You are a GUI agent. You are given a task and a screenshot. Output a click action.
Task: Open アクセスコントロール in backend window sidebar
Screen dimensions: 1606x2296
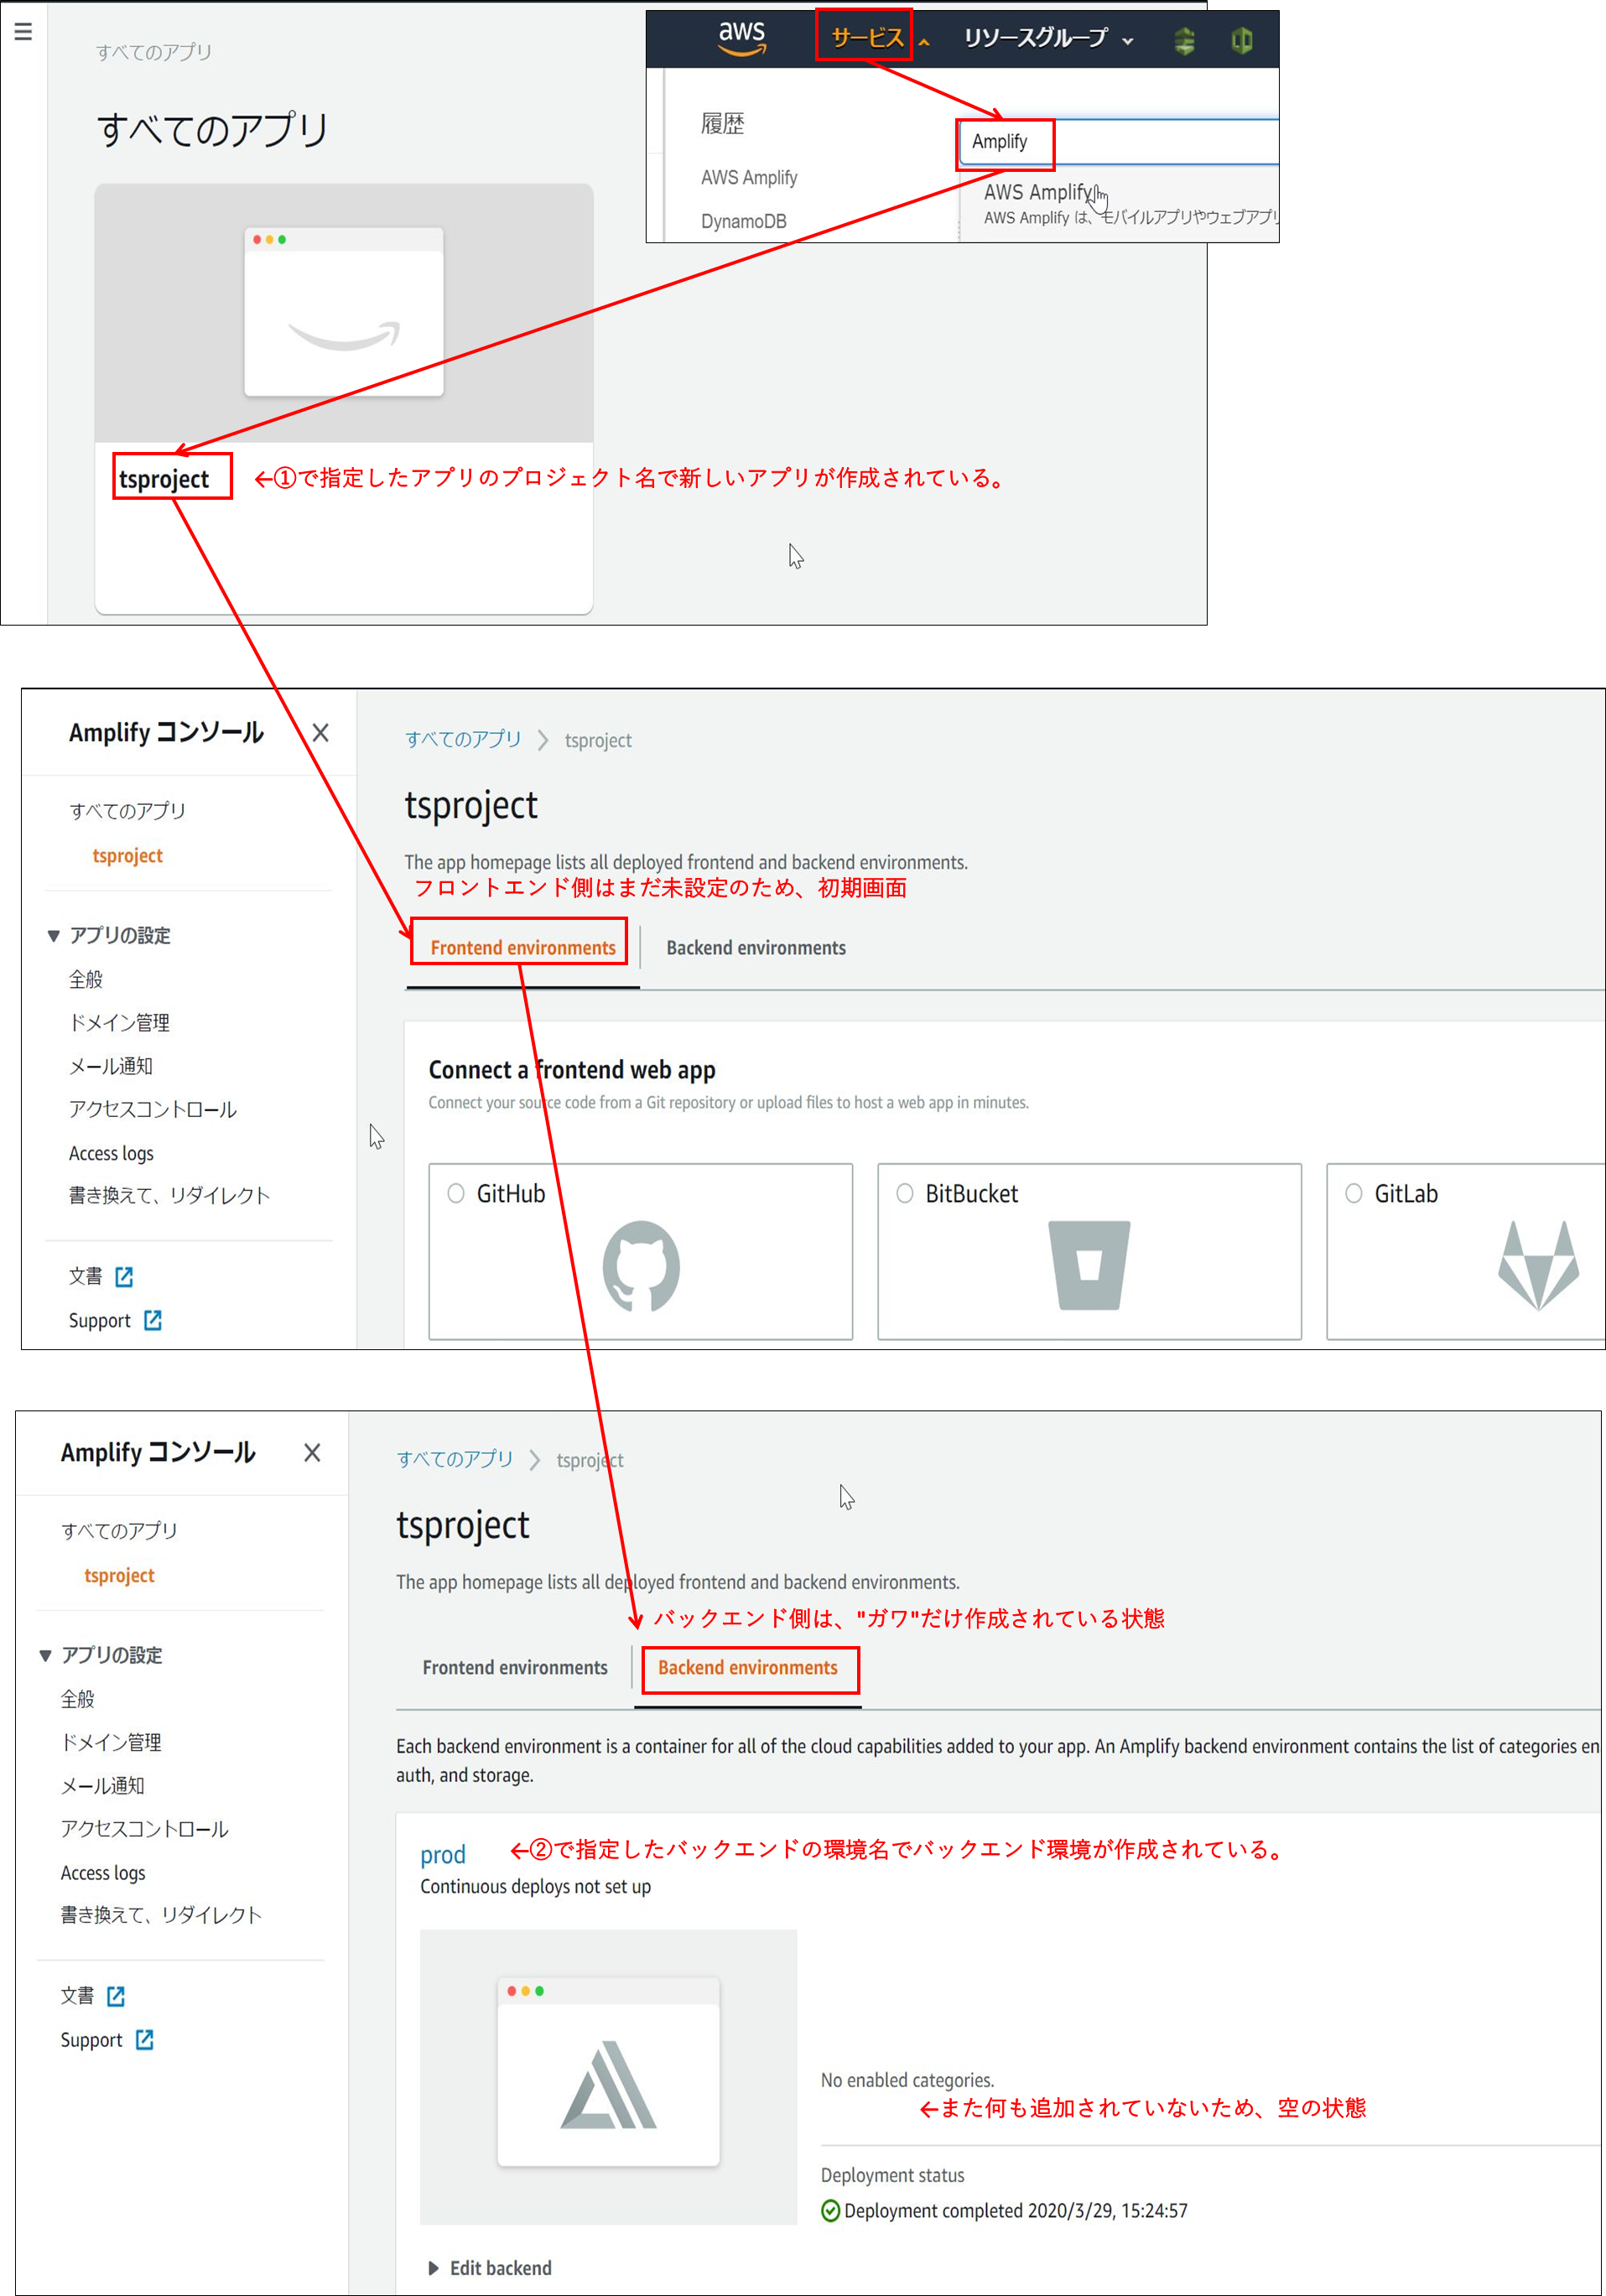(144, 1829)
